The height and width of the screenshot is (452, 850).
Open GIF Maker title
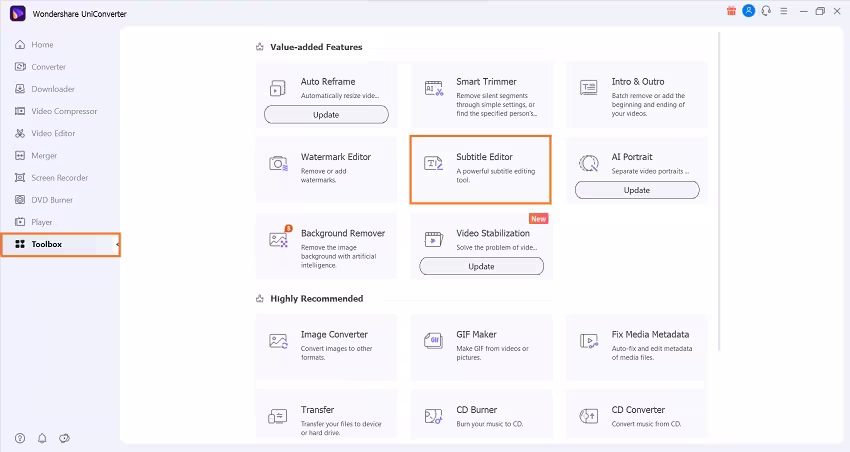point(476,334)
